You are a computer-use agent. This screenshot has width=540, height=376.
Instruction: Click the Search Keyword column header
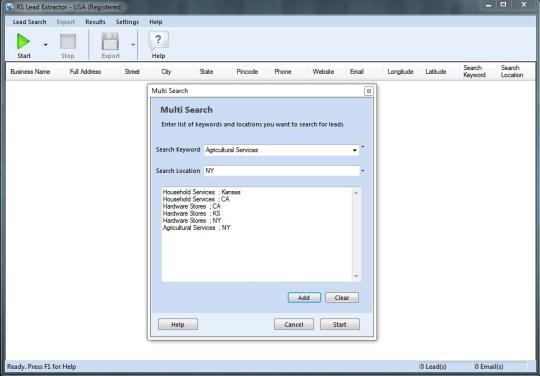click(x=475, y=71)
